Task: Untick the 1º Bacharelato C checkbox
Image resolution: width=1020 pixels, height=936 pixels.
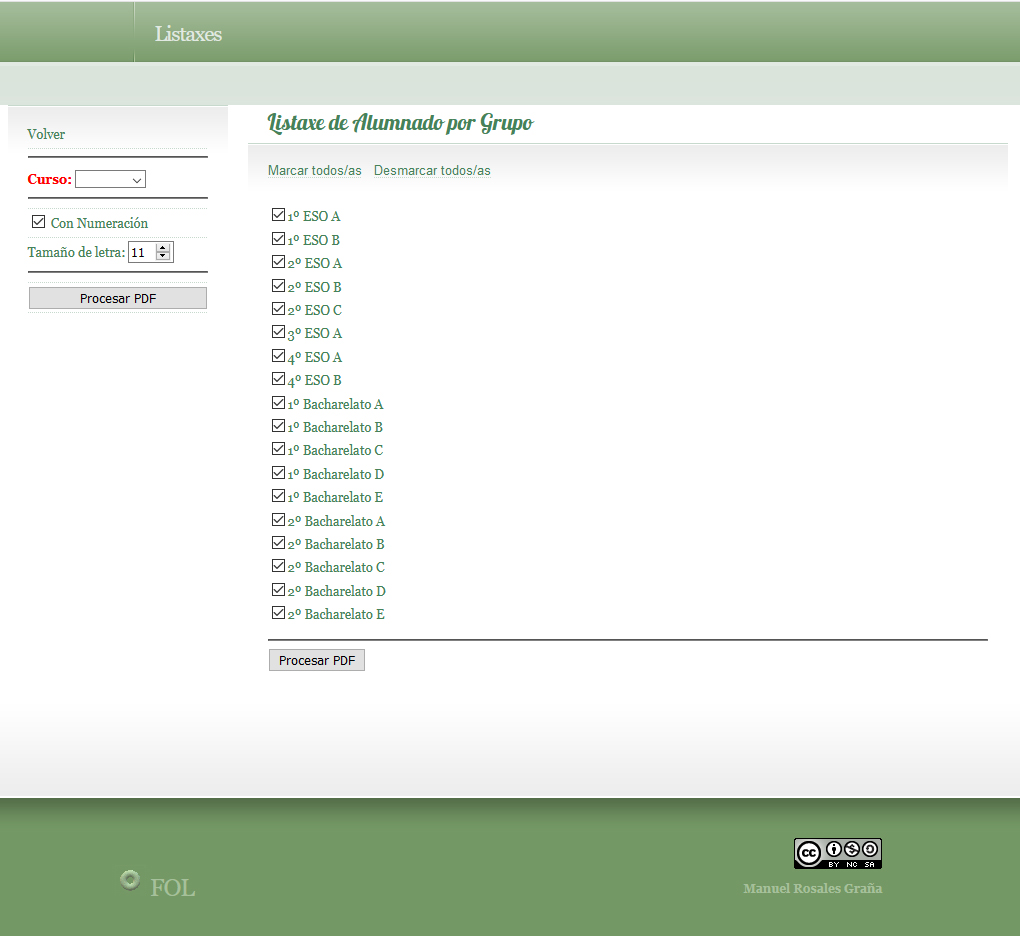Action: click(x=278, y=449)
